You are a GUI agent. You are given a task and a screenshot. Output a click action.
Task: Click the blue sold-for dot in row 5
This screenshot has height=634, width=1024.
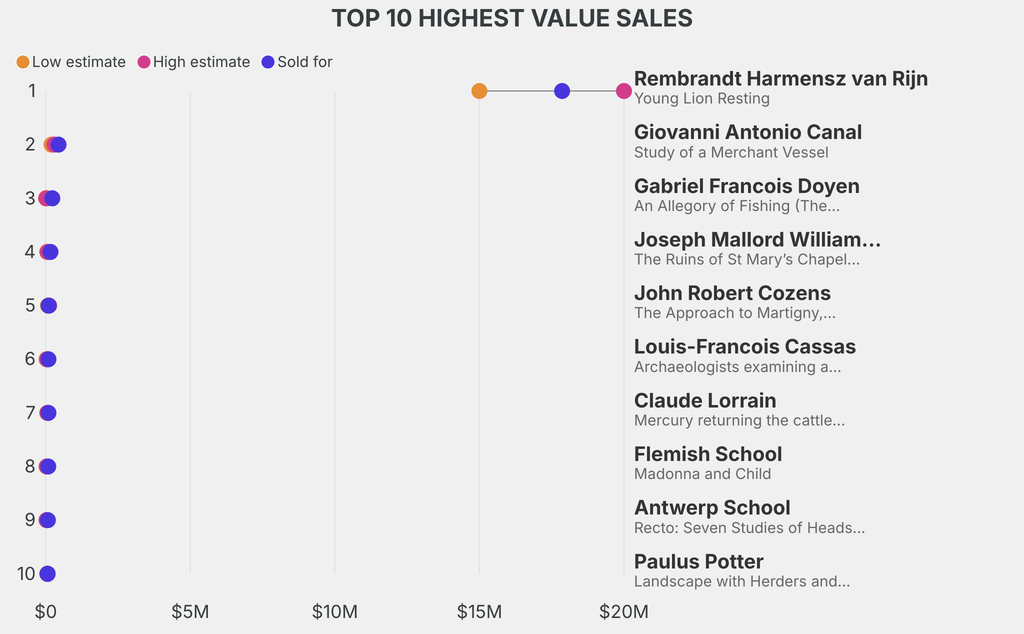pyautogui.click(x=49, y=306)
